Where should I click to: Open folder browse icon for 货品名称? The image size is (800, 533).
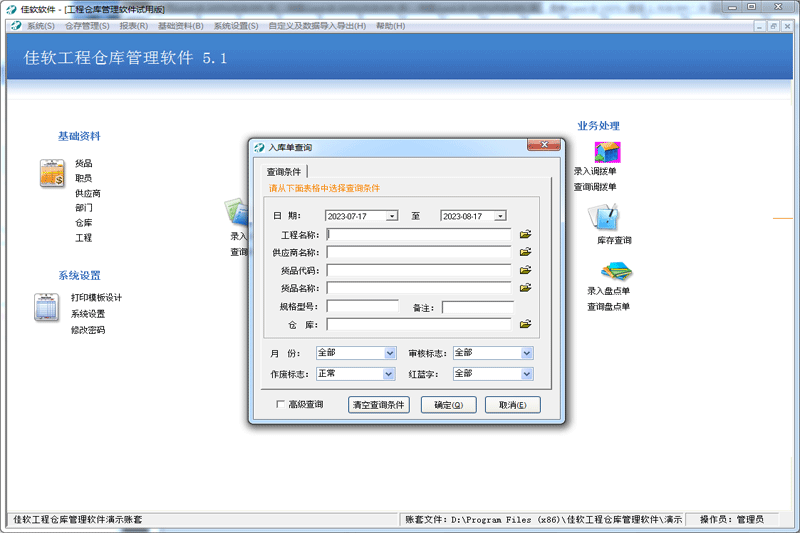click(526, 288)
